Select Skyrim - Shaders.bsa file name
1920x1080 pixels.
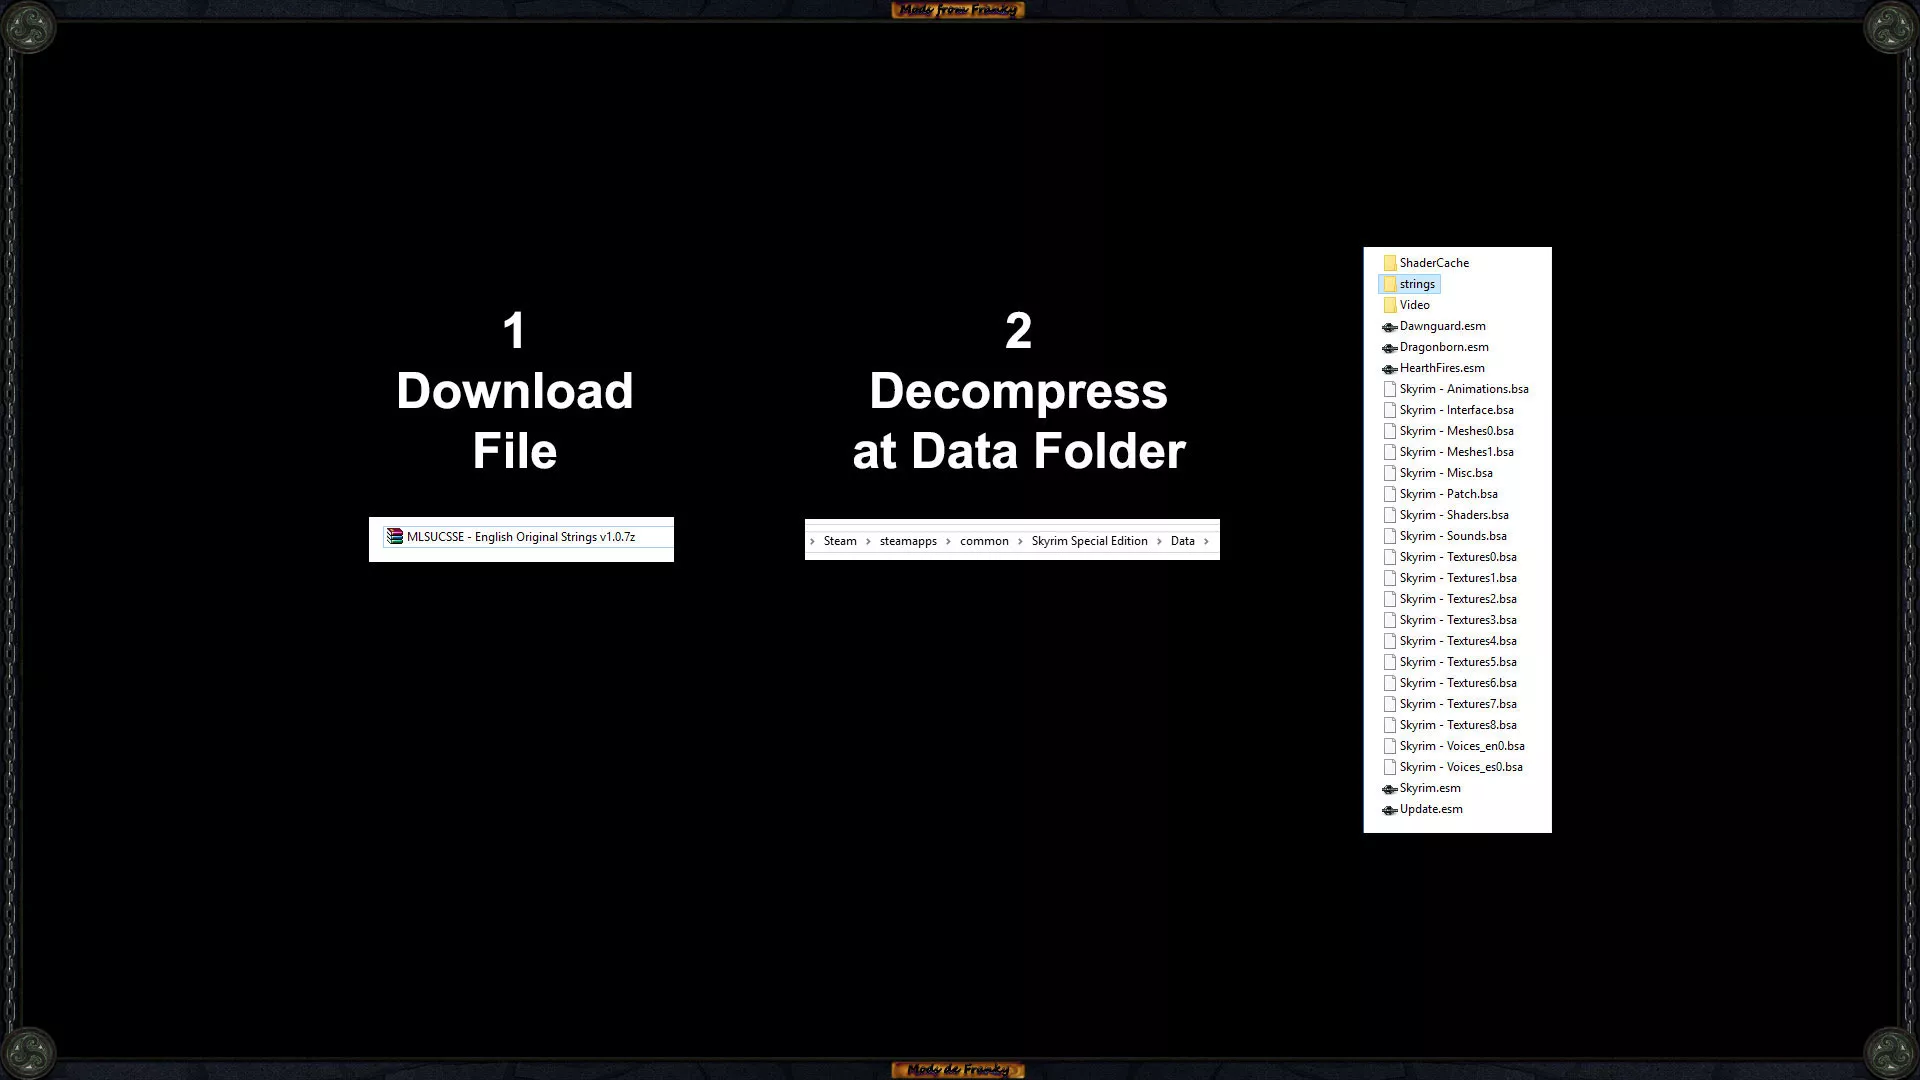1454,515
